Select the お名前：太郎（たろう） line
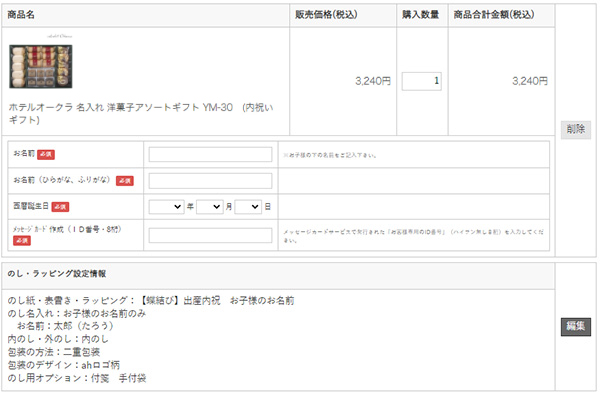The image size is (600, 394). (65, 326)
